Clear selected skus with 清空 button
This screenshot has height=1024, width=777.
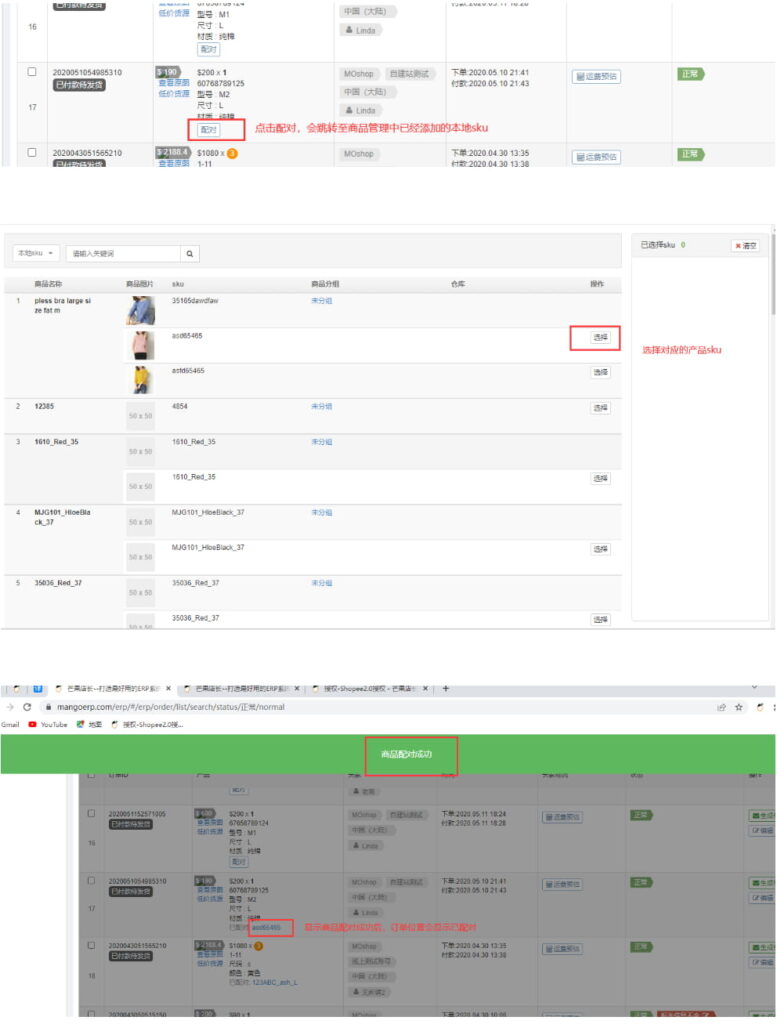[745, 245]
